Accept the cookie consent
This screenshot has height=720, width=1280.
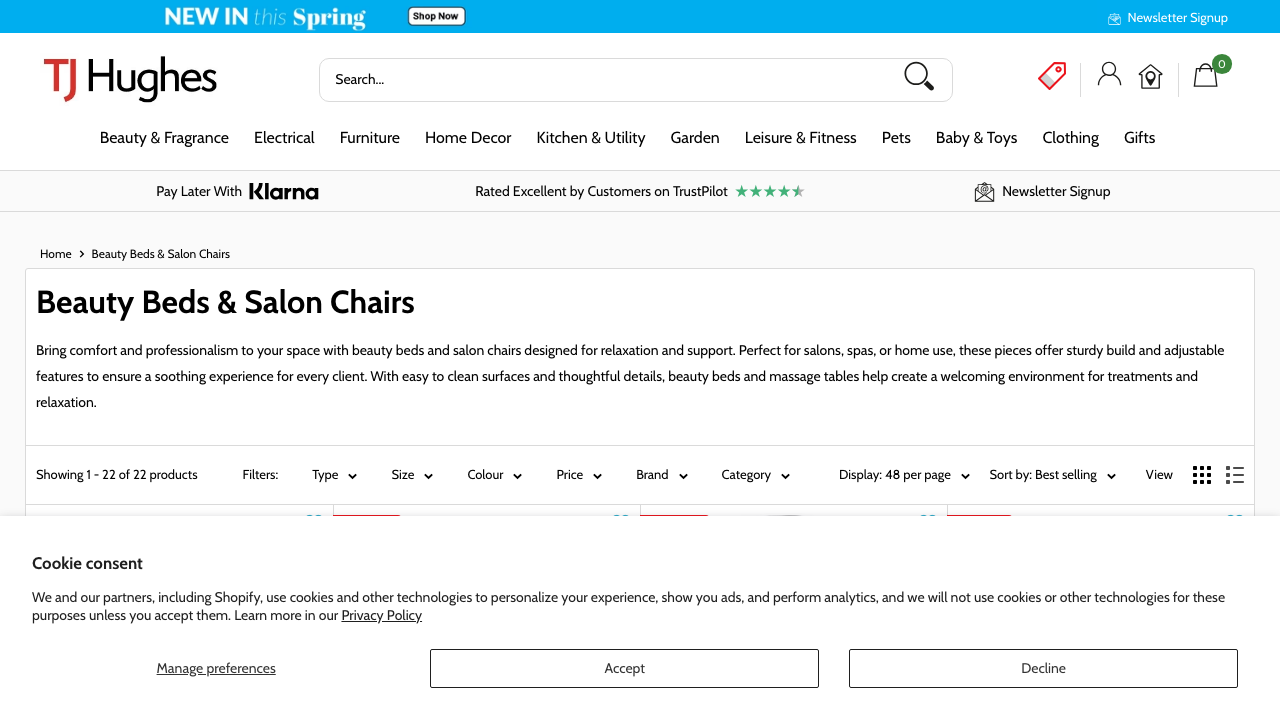[x=624, y=668]
